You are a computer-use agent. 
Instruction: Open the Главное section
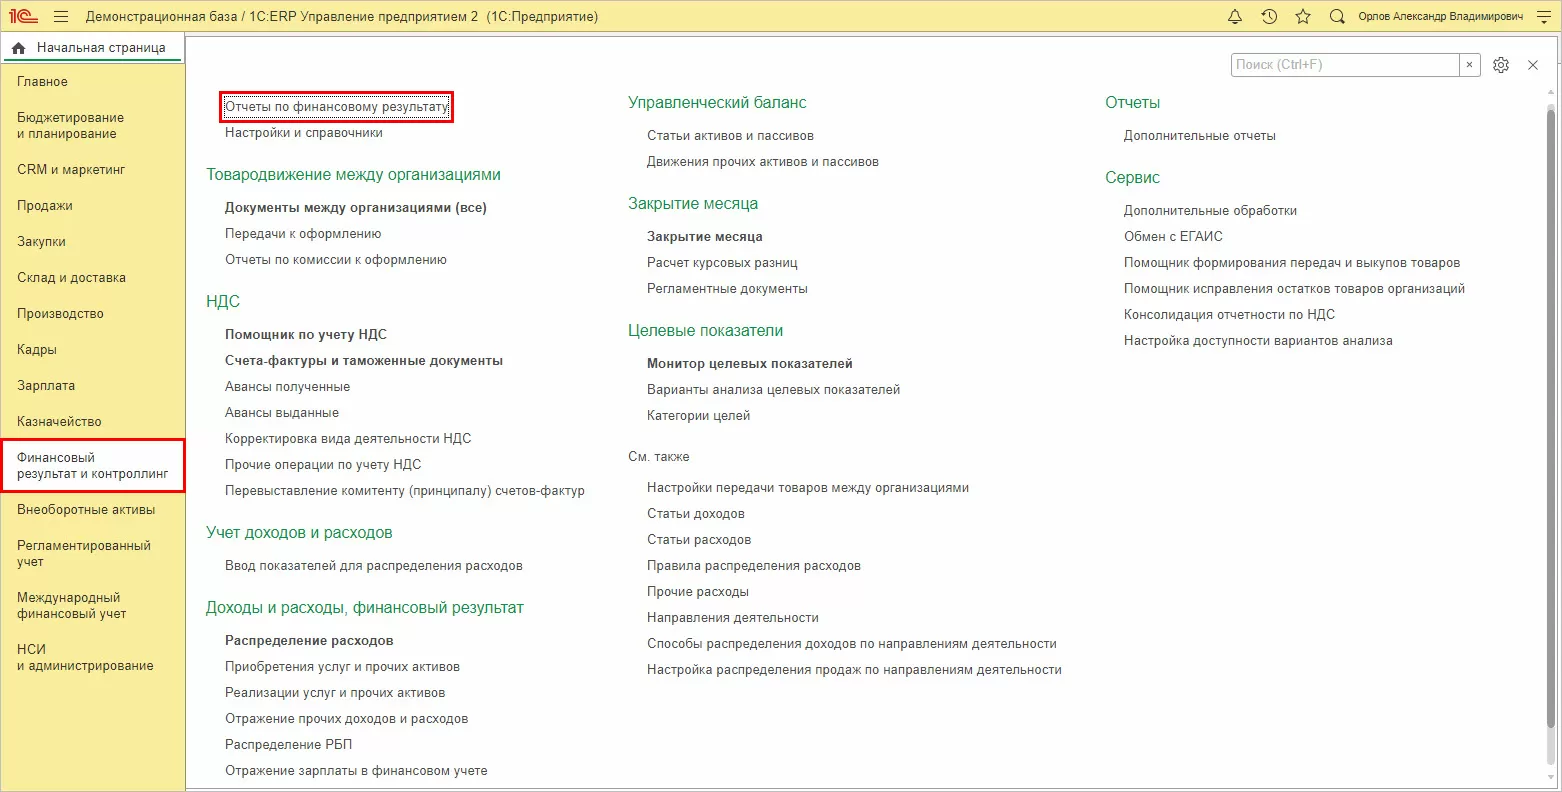point(43,82)
